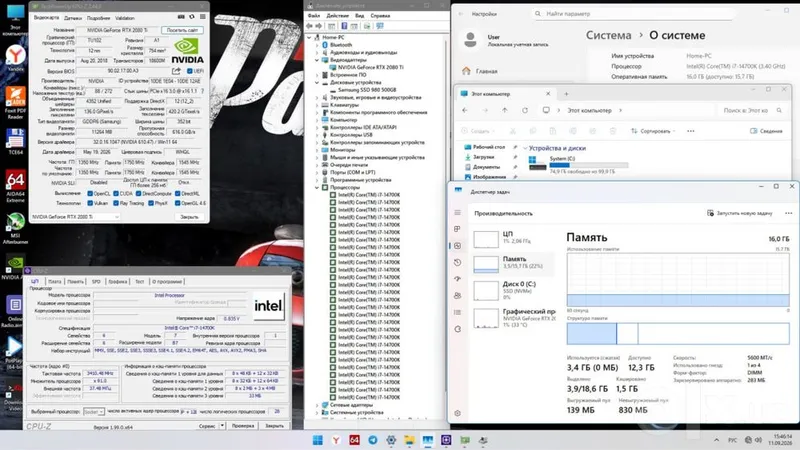Click the bus interface question mark in GPU-Z
This screenshot has width=800, height=450.
tap(203, 91)
